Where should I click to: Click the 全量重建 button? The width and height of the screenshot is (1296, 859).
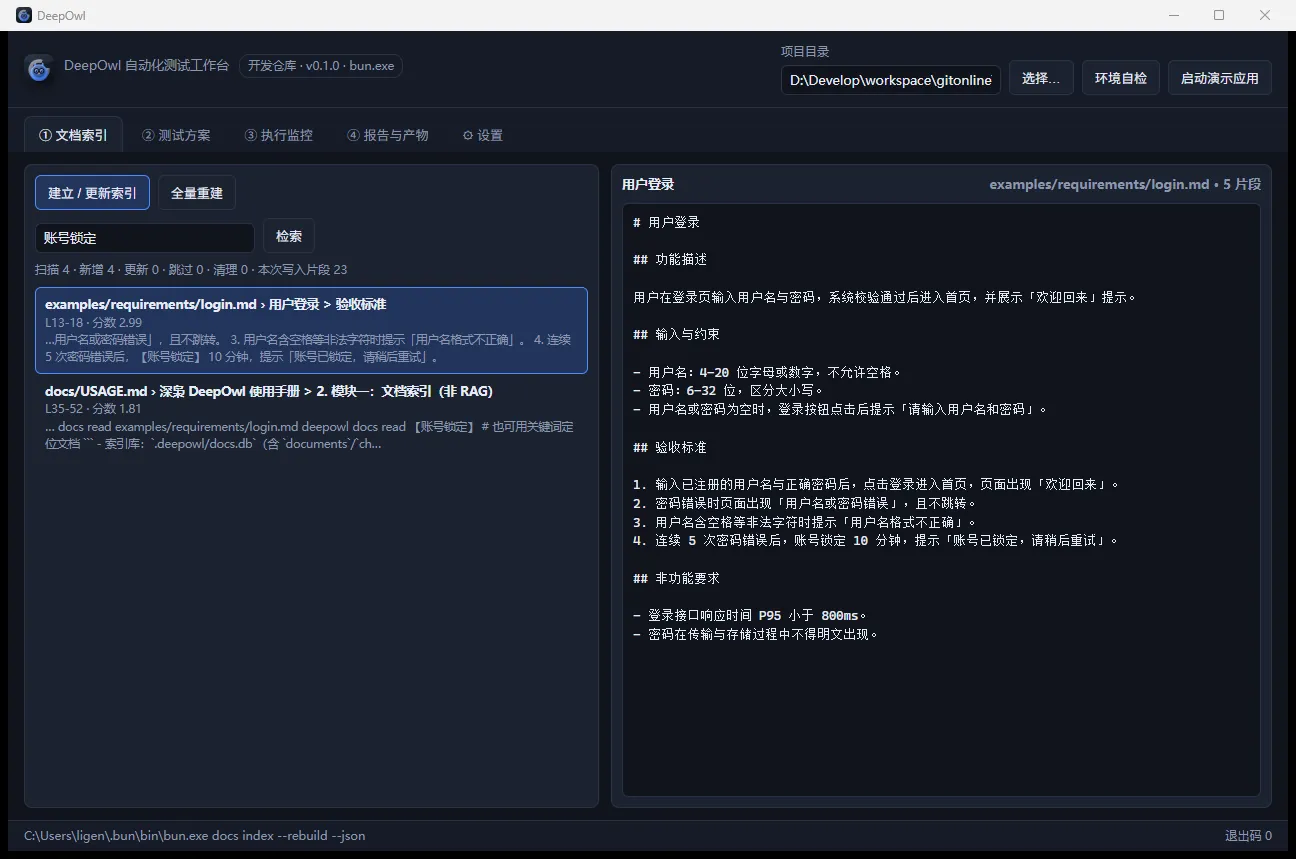click(197, 193)
